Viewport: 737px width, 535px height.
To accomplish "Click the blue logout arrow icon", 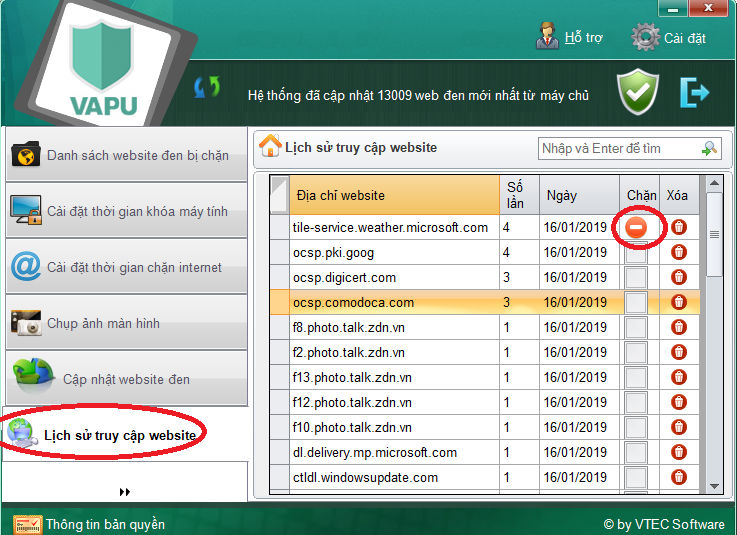I will click(x=694, y=93).
